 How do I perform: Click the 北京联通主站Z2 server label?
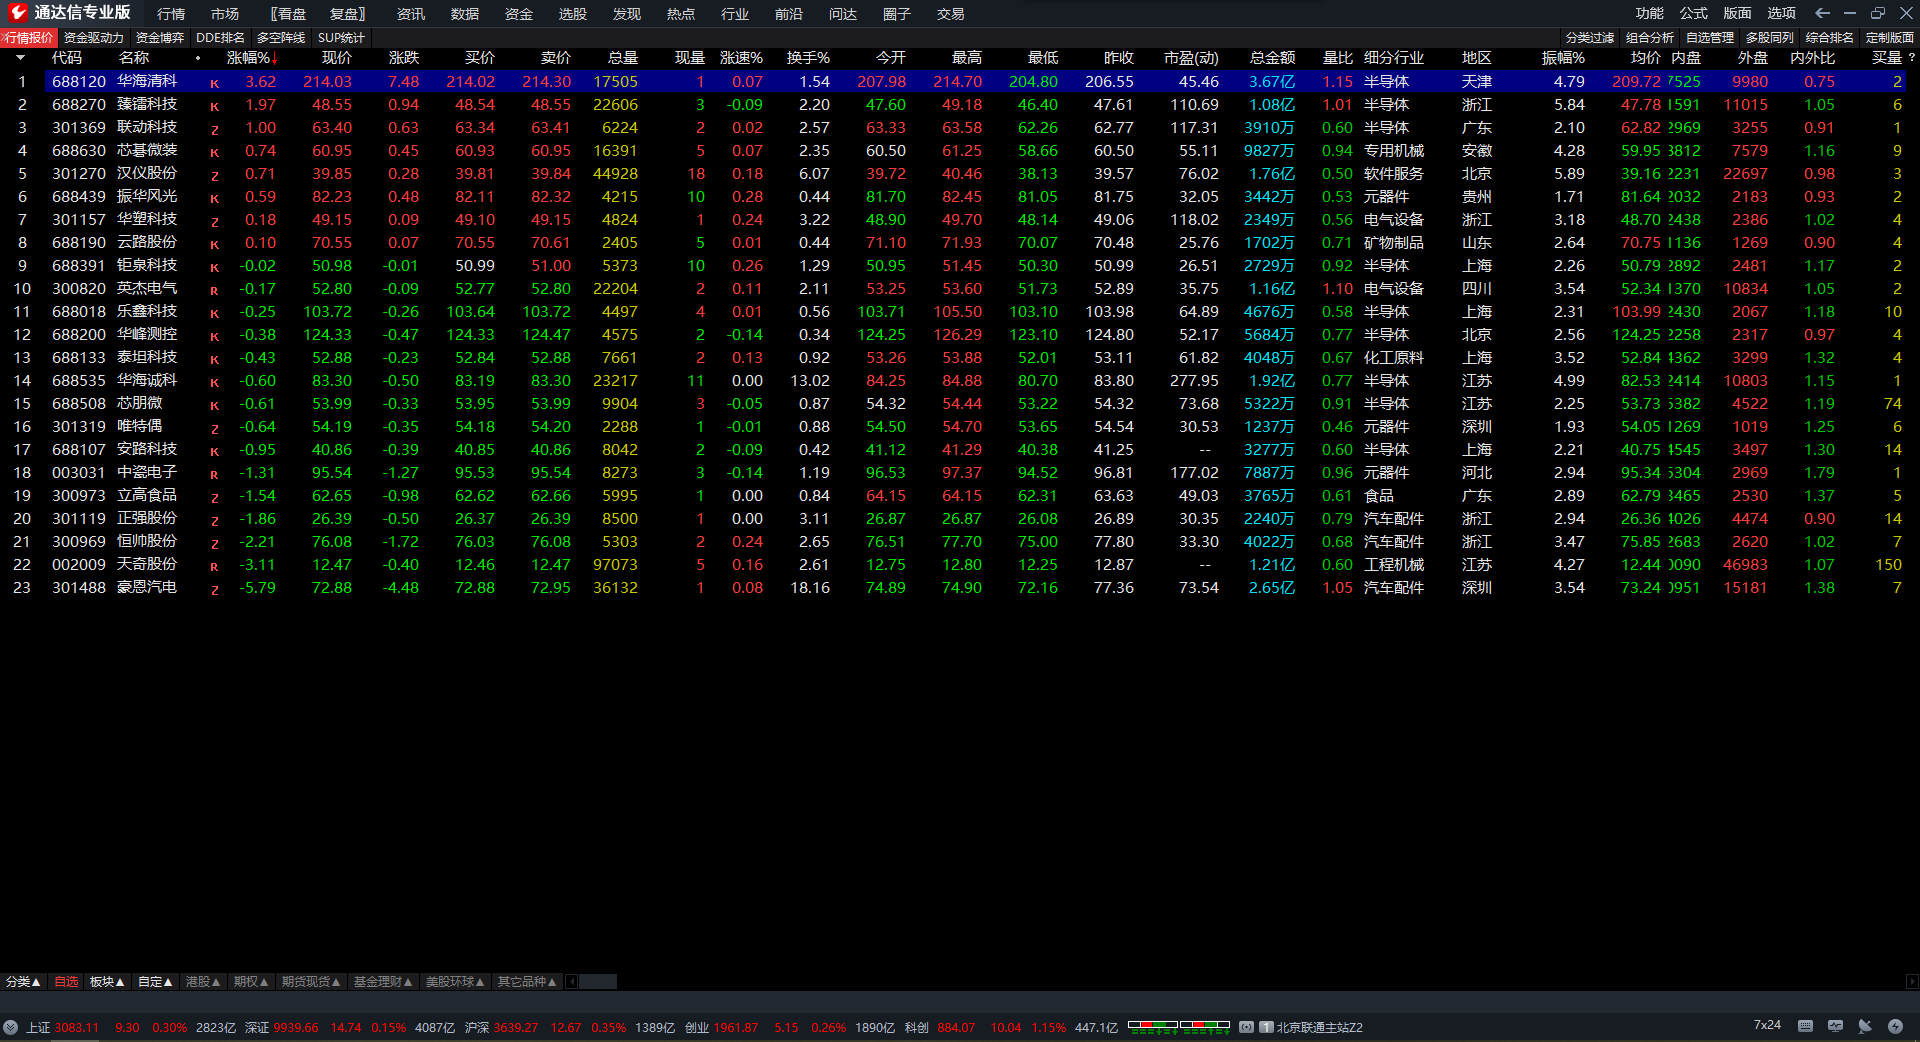1319,1027
